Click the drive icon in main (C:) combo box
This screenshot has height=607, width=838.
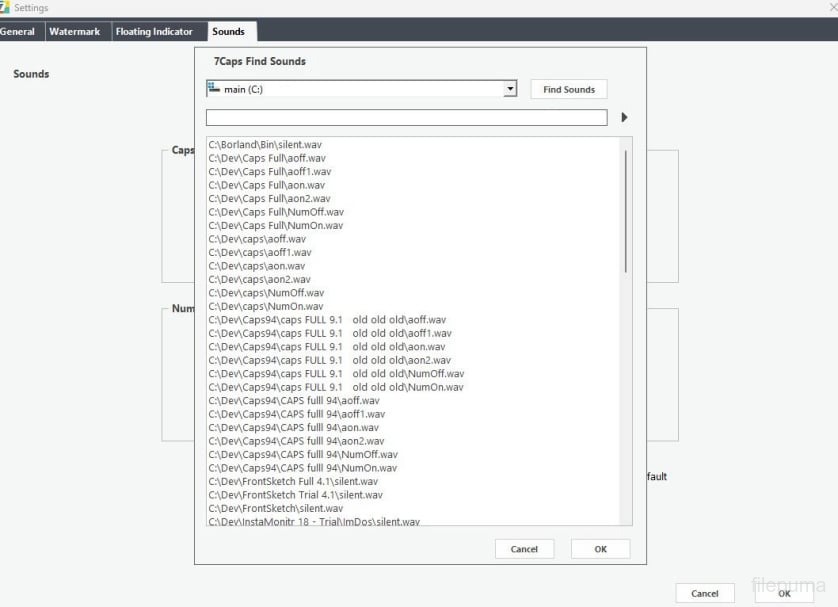click(213, 89)
